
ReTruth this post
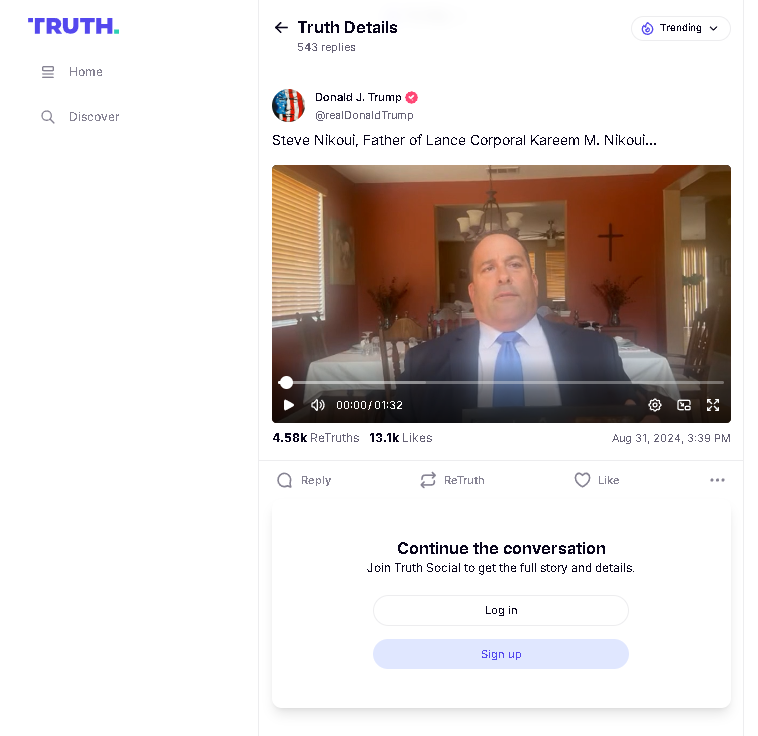click(452, 480)
